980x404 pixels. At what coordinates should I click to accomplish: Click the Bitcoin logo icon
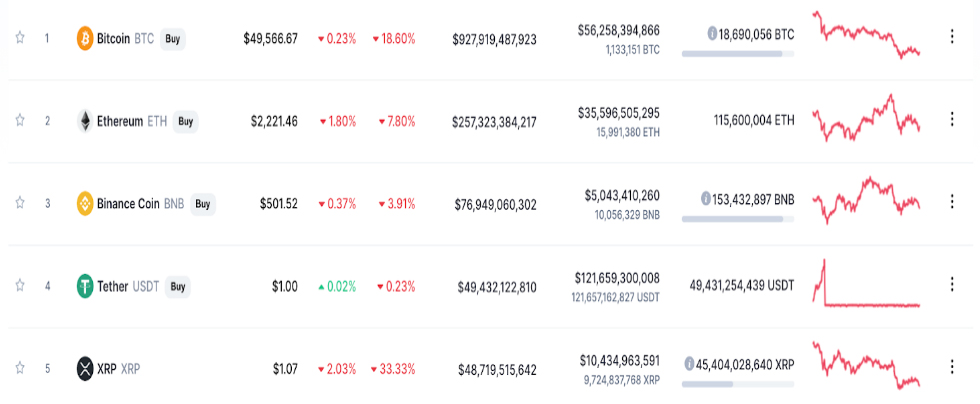[85, 39]
